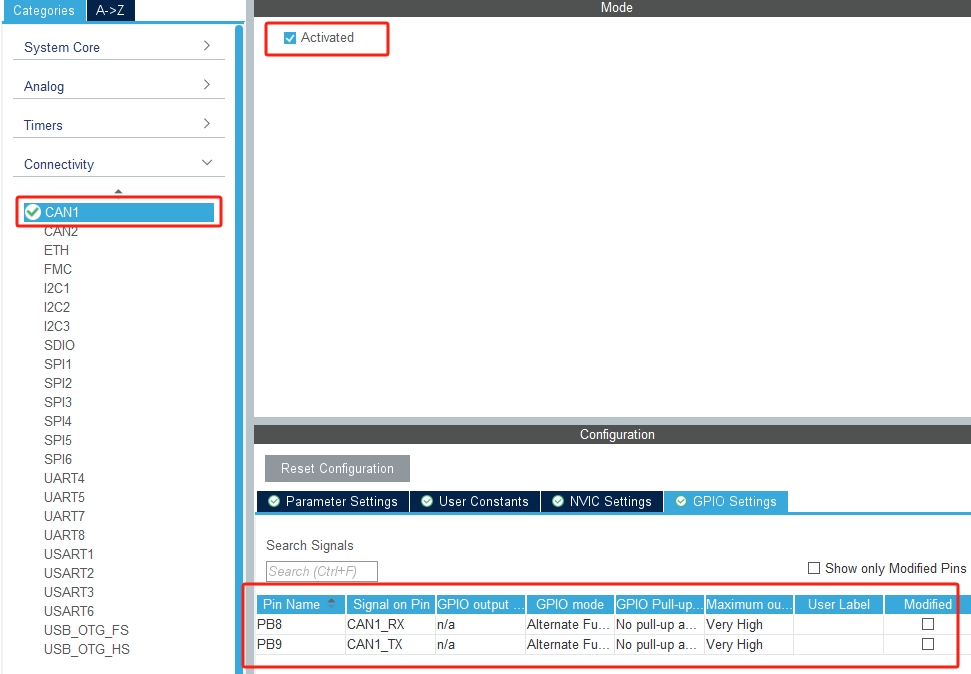
Task: Open the User Constants tab
Action: [475, 501]
